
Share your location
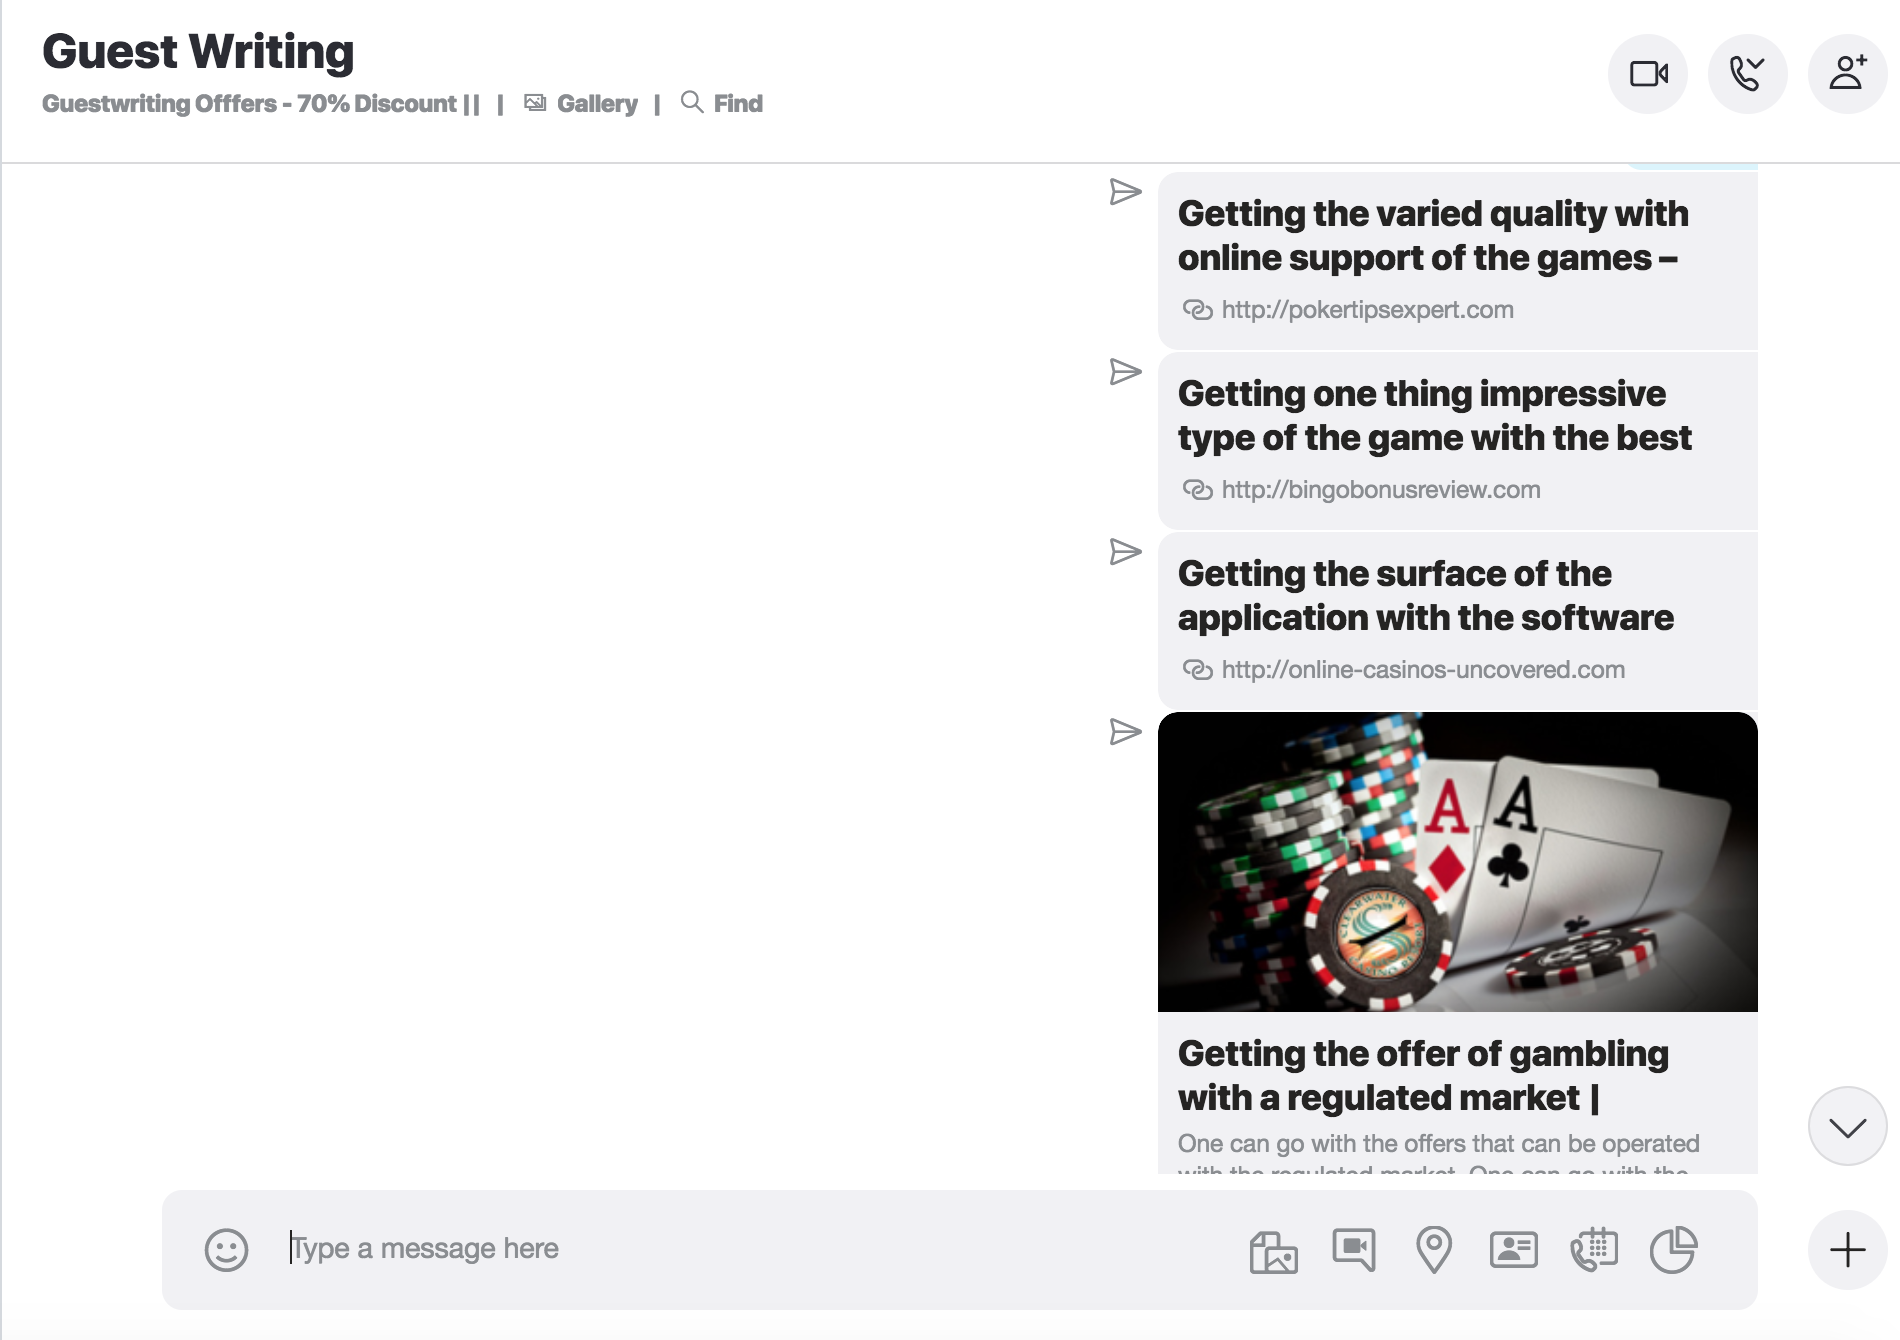click(1434, 1249)
